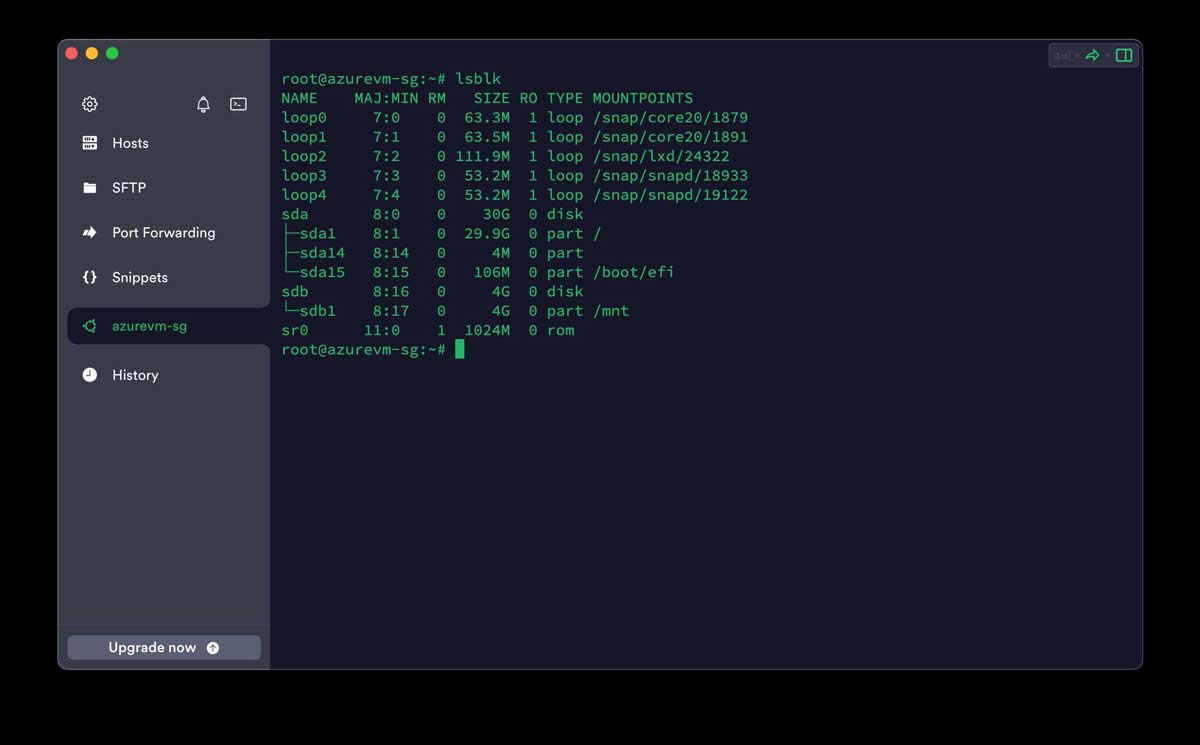Click the arrow icon in Upgrade now

click(x=213, y=648)
